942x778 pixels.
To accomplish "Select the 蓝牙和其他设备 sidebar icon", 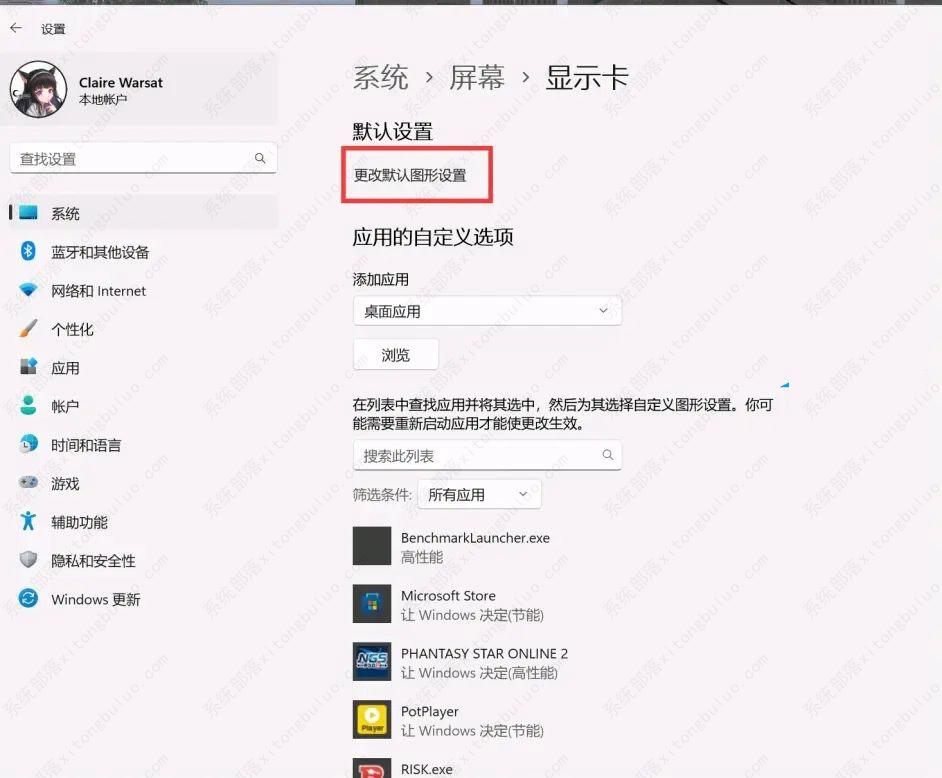I will [29, 252].
